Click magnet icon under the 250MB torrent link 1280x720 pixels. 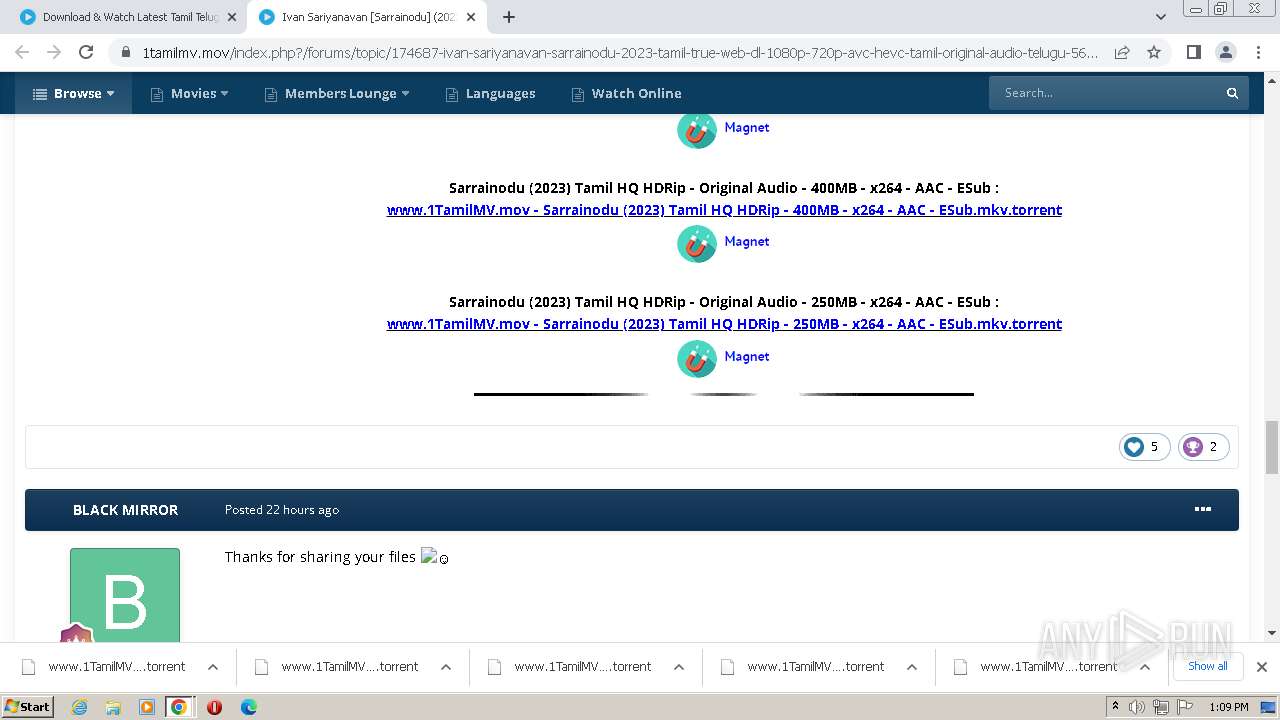pyautogui.click(x=697, y=358)
